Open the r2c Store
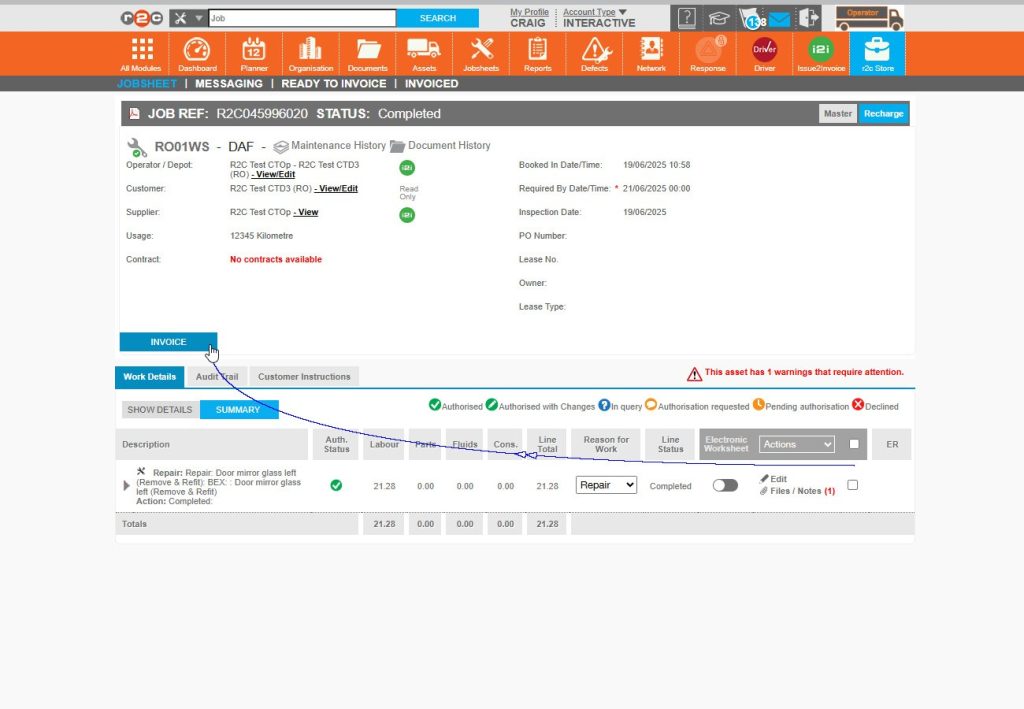Screen dimensions: 1024x709 876,52
